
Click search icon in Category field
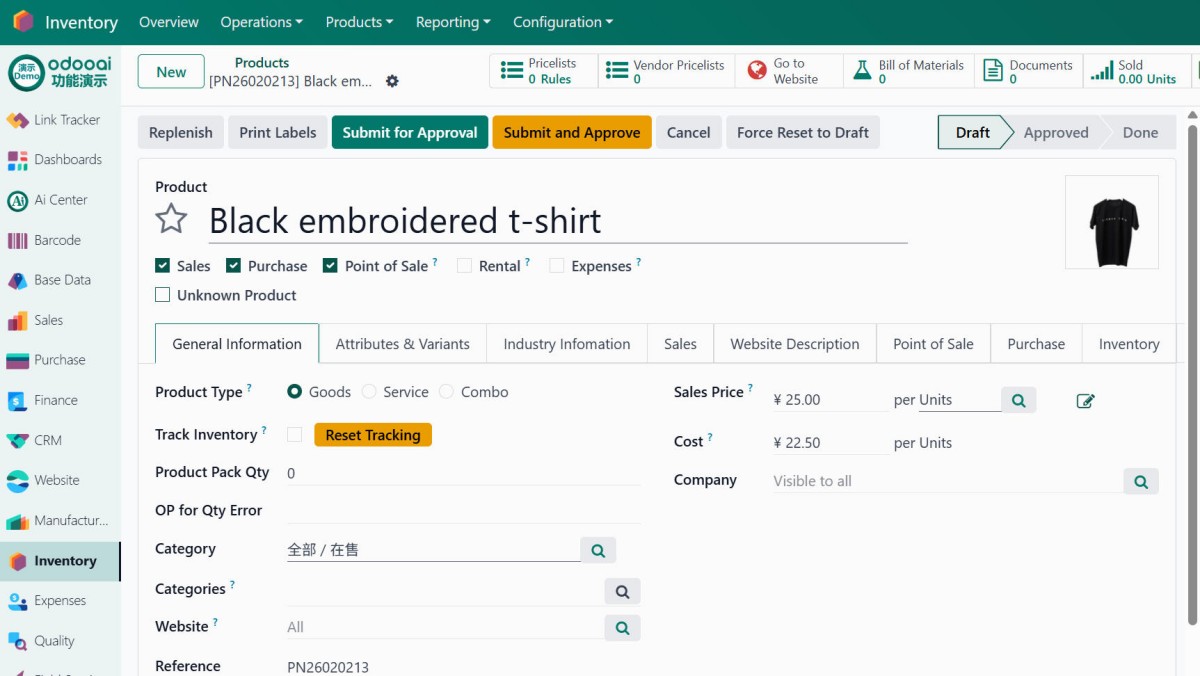(598, 550)
